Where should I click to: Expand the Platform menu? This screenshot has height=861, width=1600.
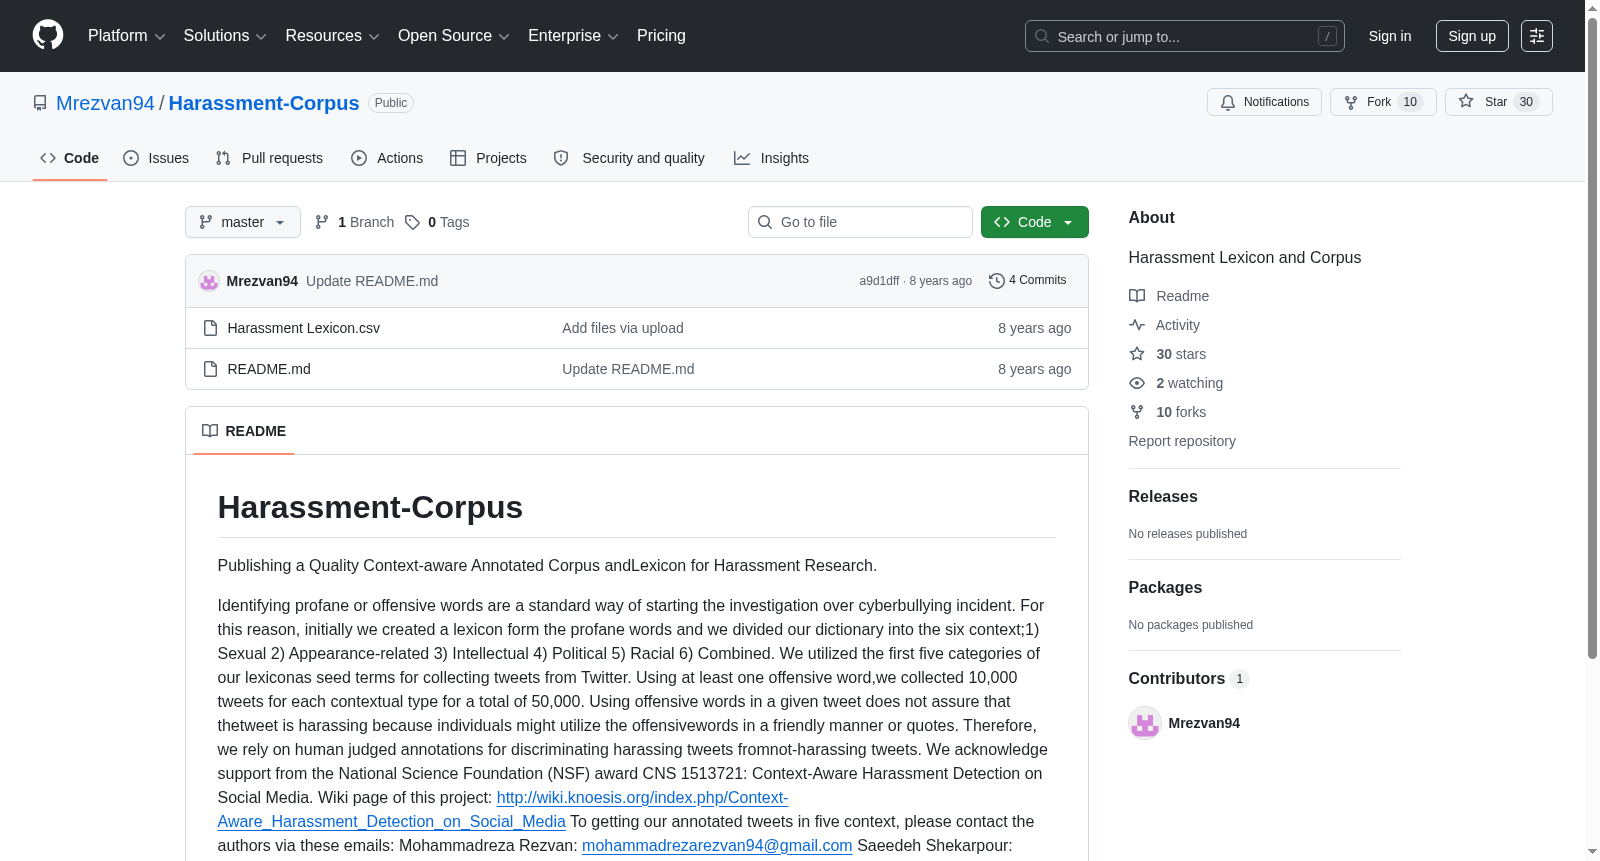(x=126, y=36)
